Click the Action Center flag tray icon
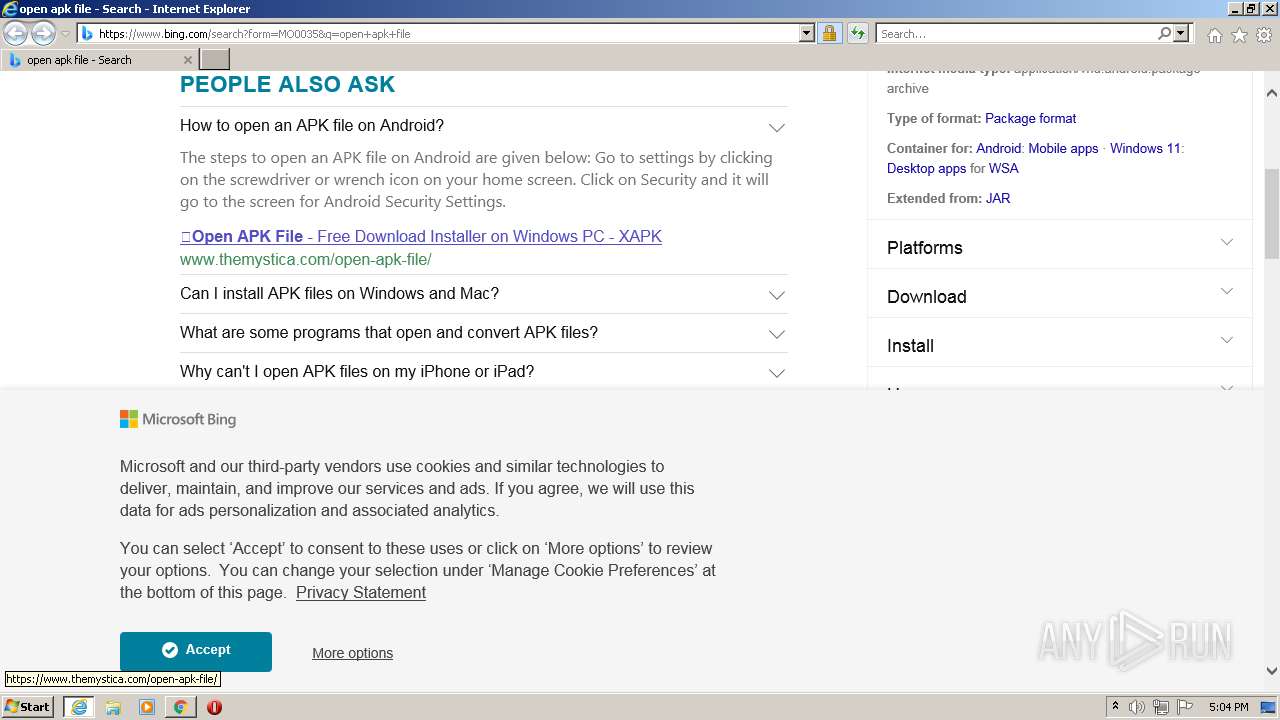This screenshot has width=1280, height=720. (x=1185, y=707)
